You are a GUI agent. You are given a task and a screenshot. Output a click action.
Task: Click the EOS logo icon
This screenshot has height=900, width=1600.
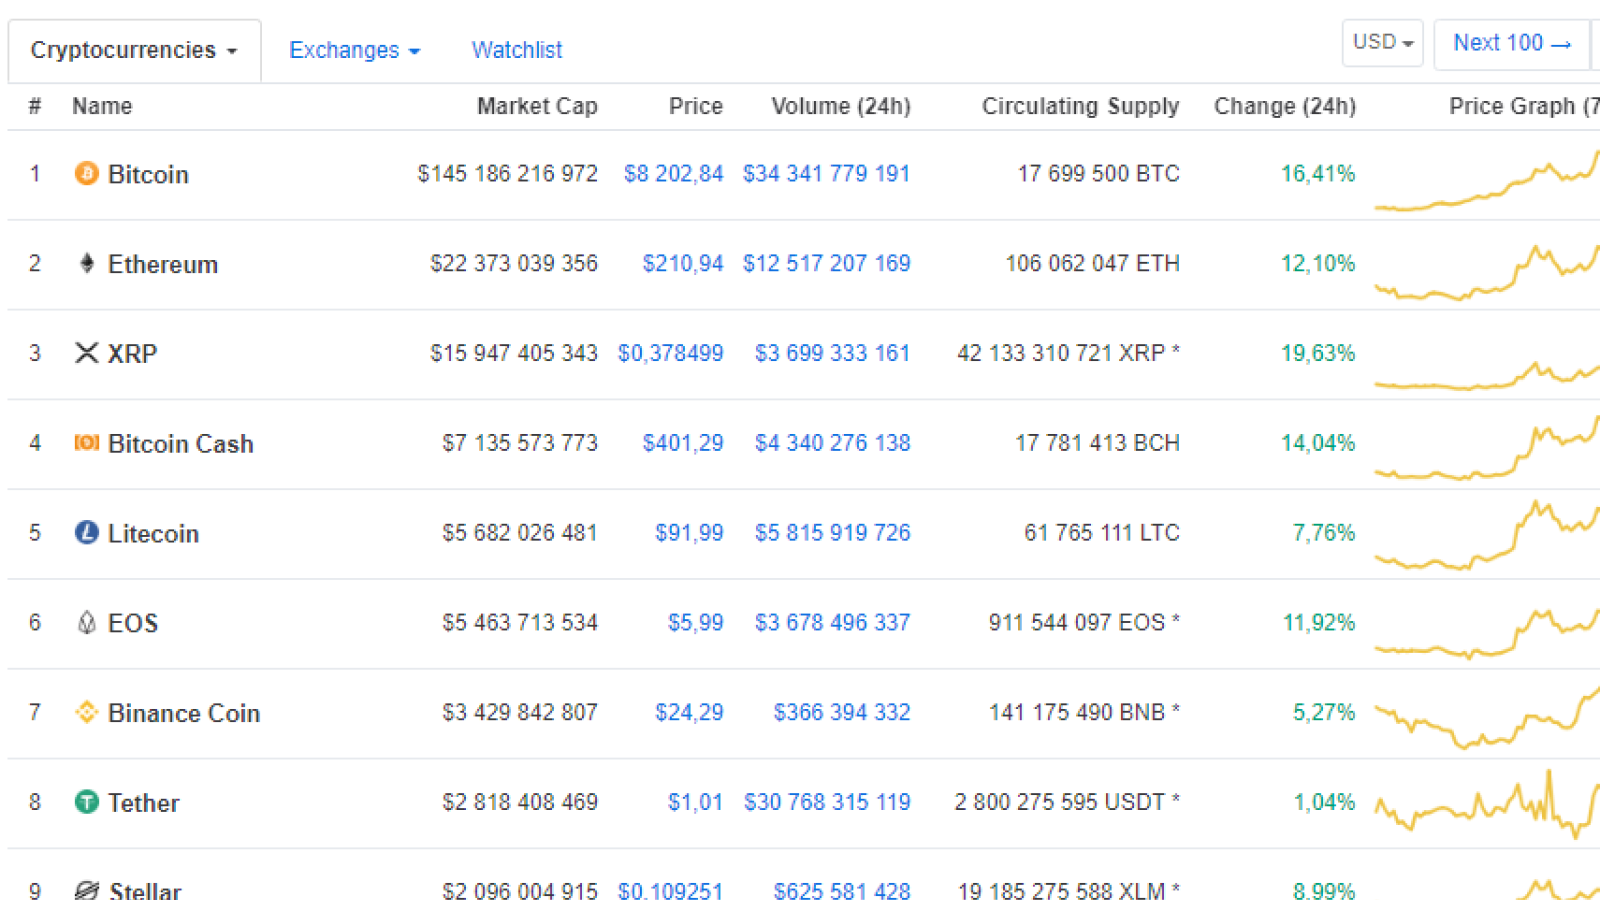coord(87,622)
